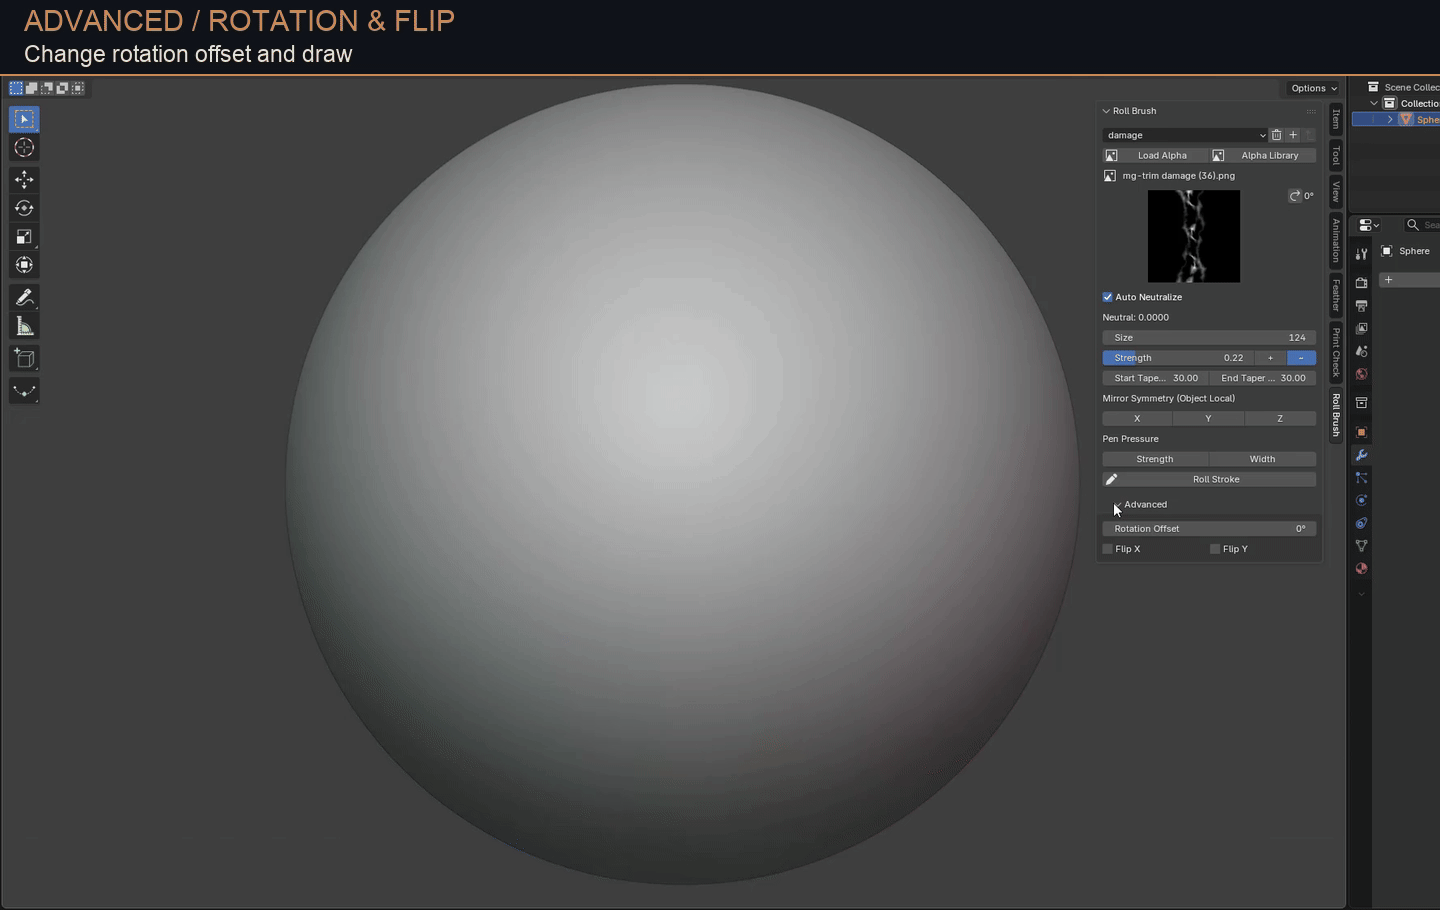The width and height of the screenshot is (1440, 910).
Task: Open the properties editor display options dropdown
Action: (x=1369, y=226)
